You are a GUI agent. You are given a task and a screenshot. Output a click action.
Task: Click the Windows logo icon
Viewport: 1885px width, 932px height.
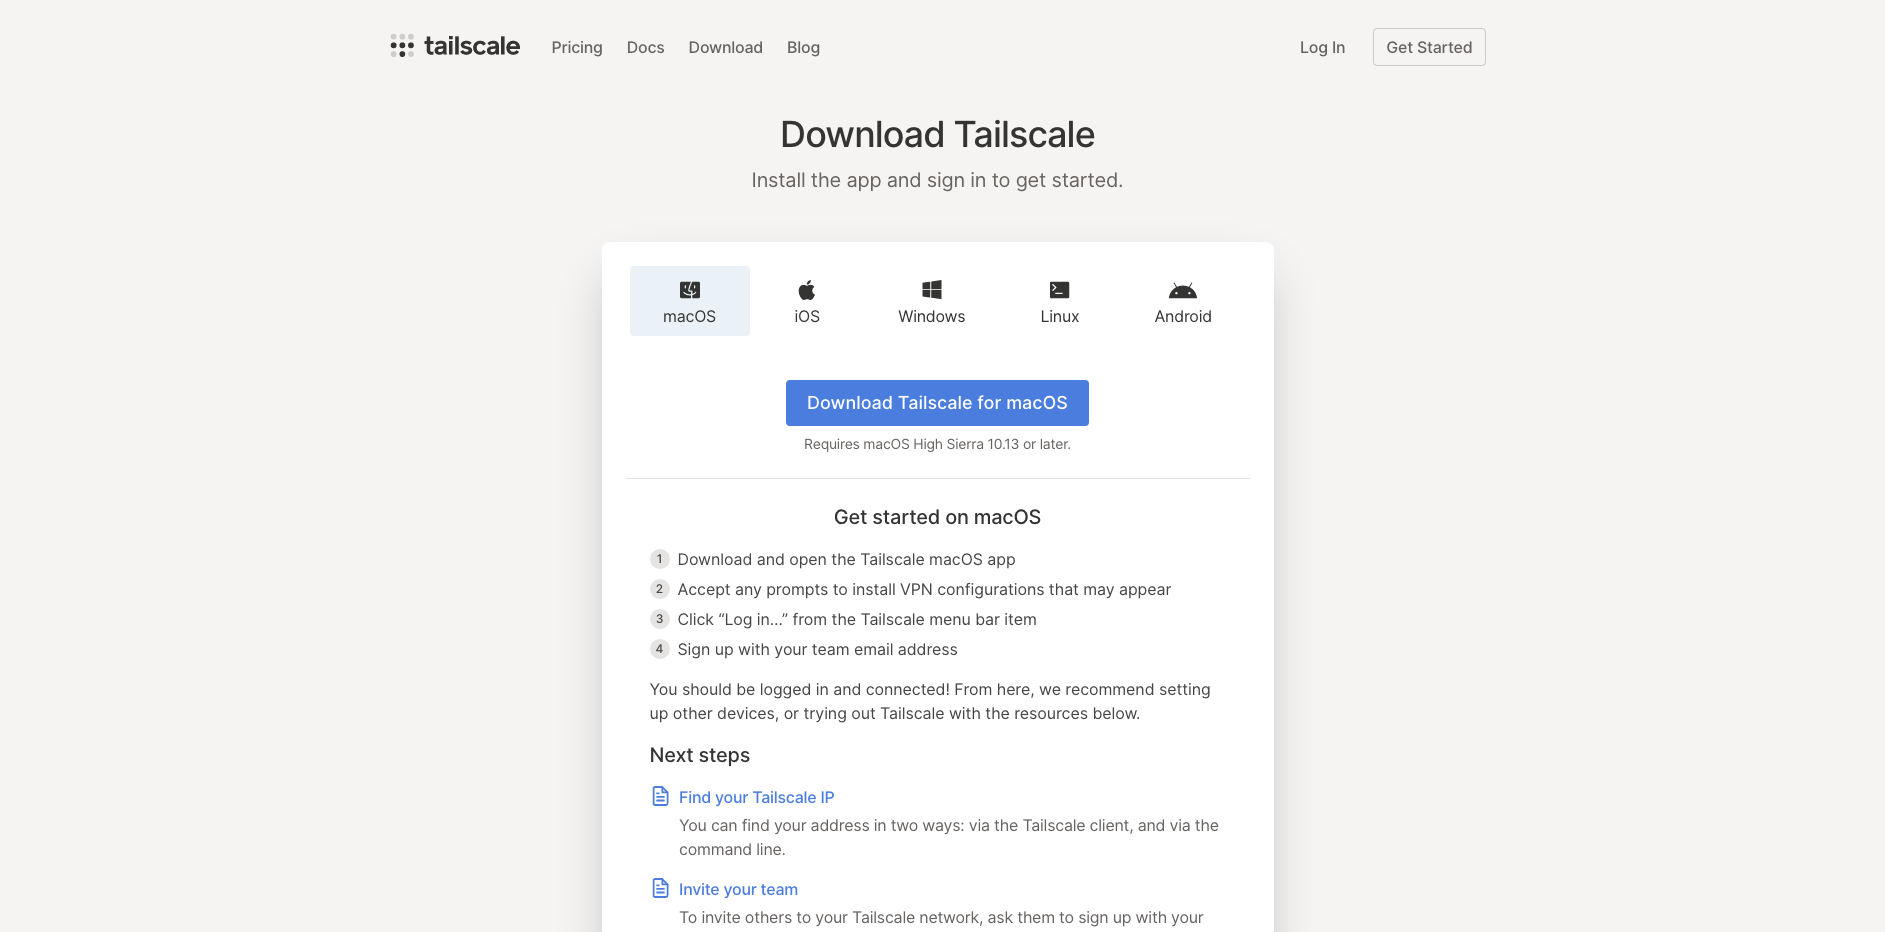coord(932,290)
